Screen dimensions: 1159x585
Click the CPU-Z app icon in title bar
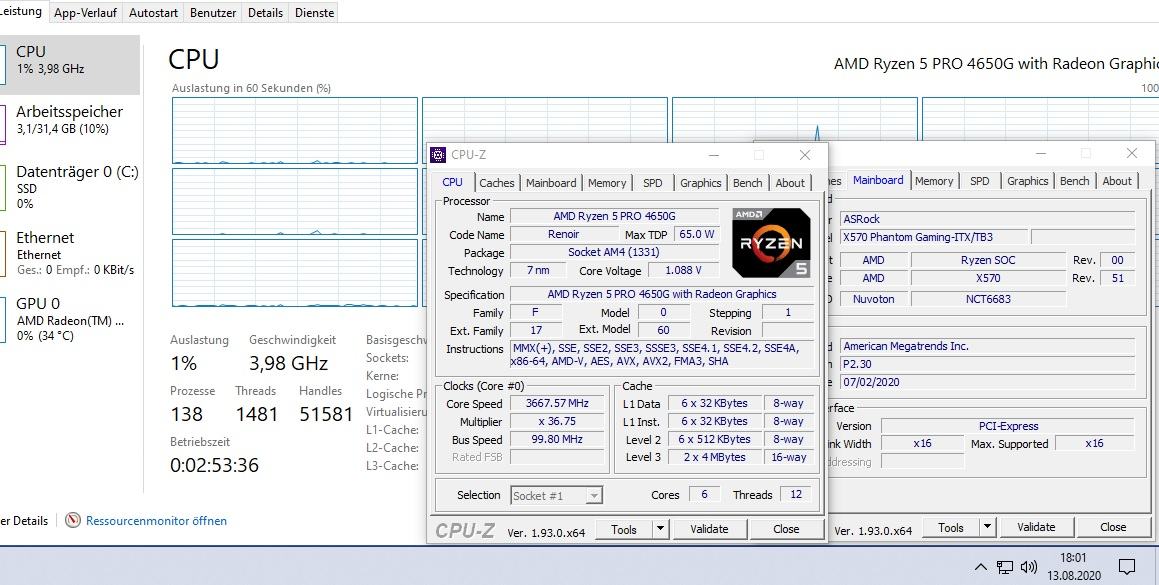438,155
